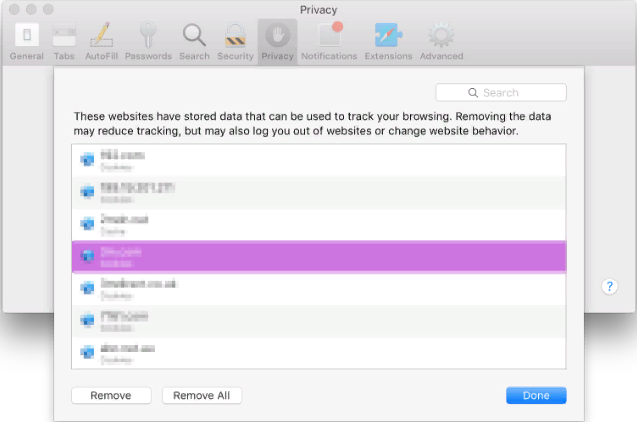The width and height of the screenshot is (637, 422).
Task: Remove the selected website's data
Action: [111, 395]
